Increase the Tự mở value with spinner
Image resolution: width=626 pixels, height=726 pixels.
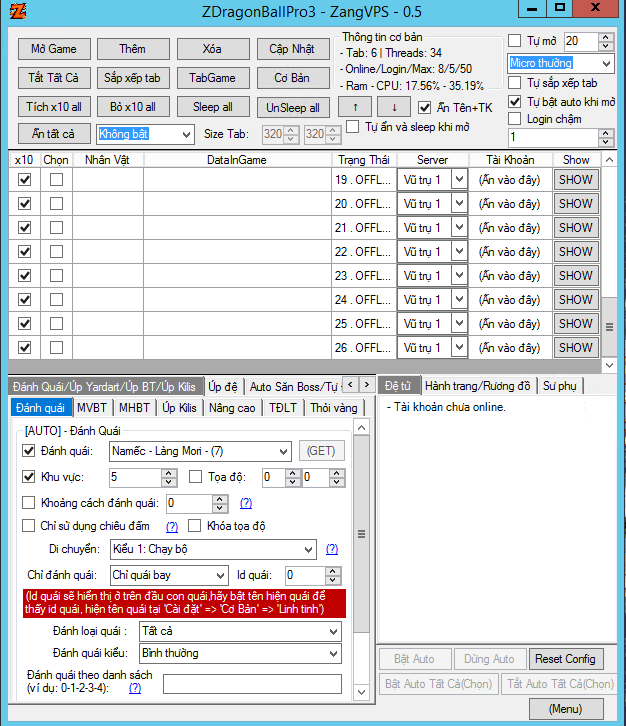coord(605,37)
